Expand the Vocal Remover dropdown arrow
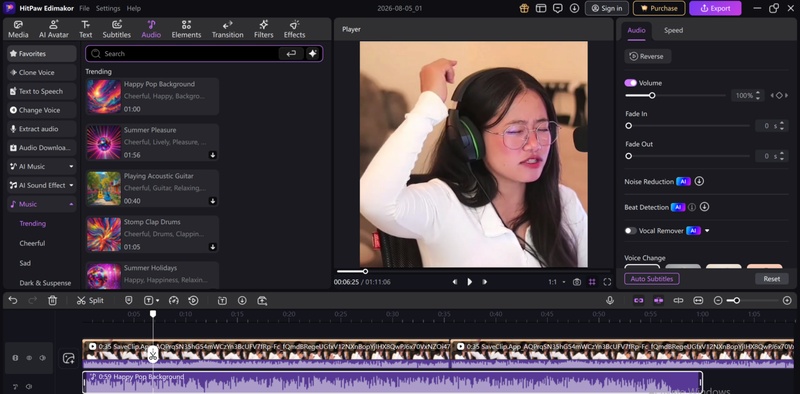Viewport: 800px width, 394px height. click(x=707, y=231)
